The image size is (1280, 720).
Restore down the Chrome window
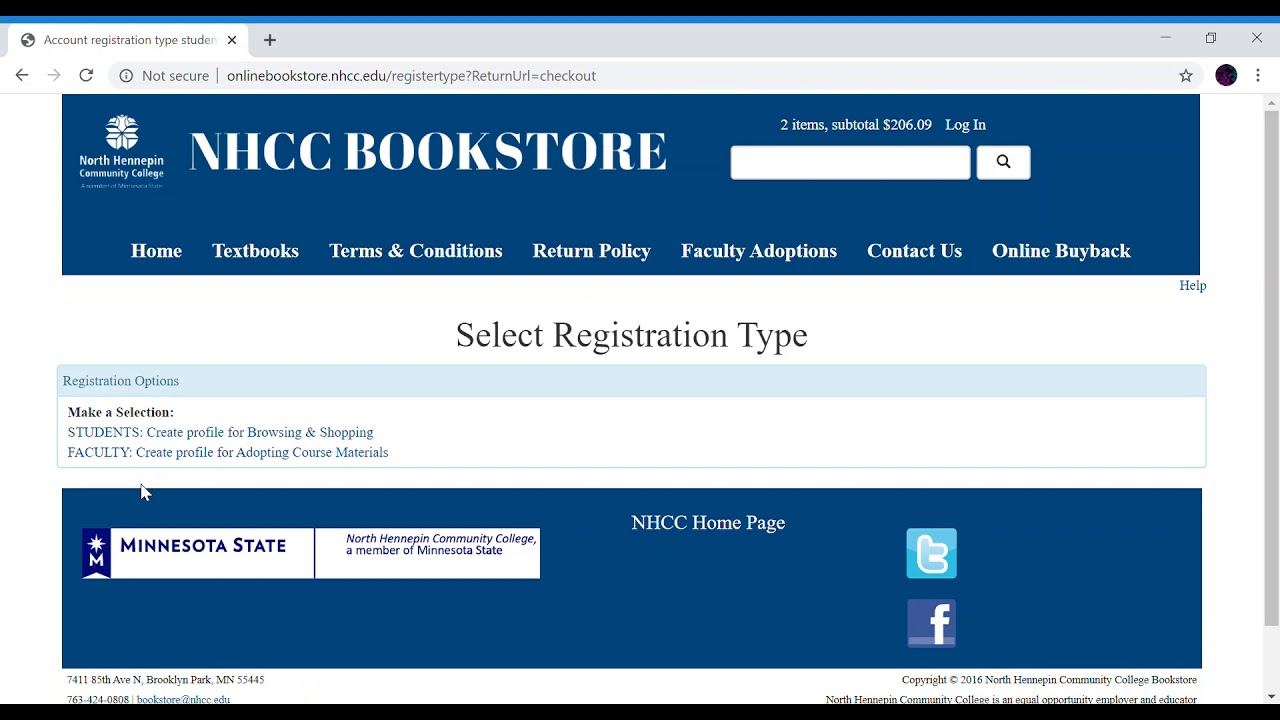[x=1211, y=38]
